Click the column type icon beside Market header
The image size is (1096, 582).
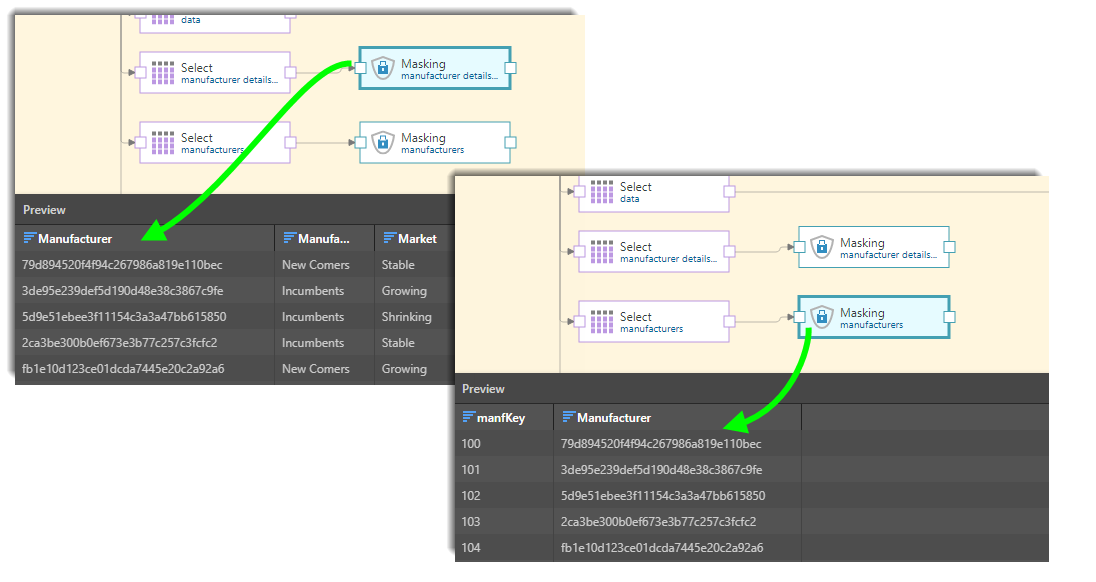[388, 239]
